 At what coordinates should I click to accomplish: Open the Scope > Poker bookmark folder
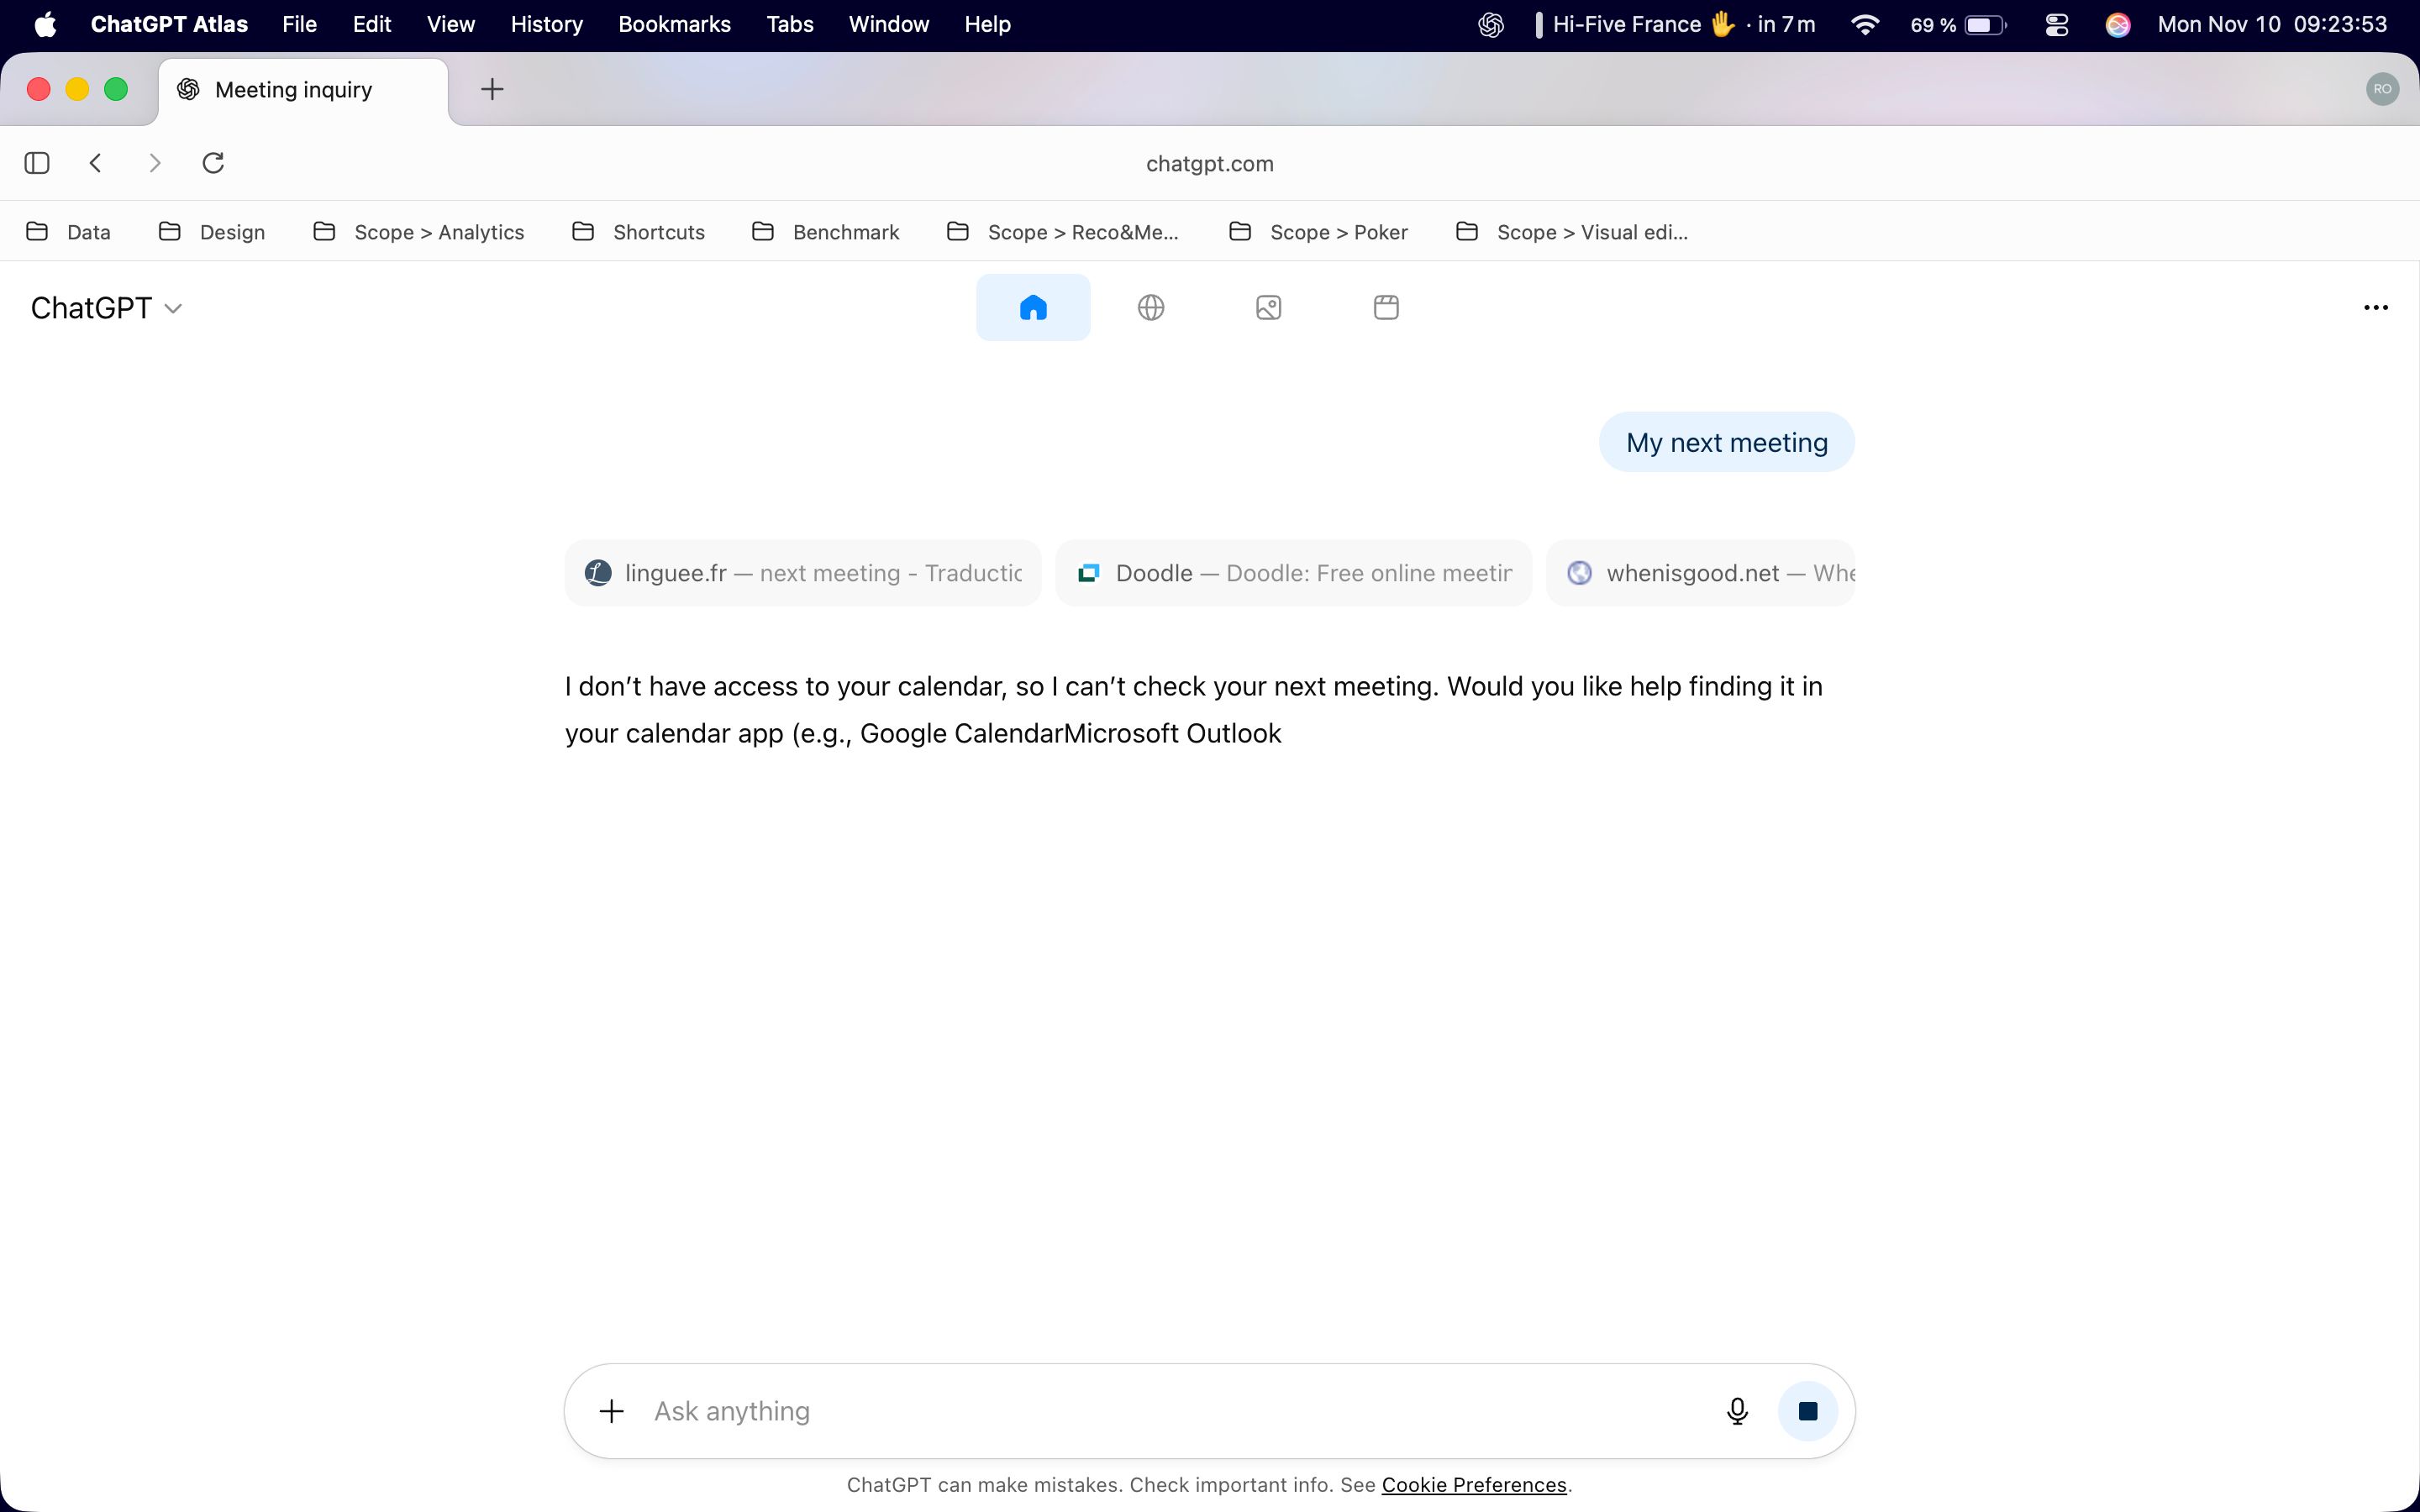point(1338,231)
